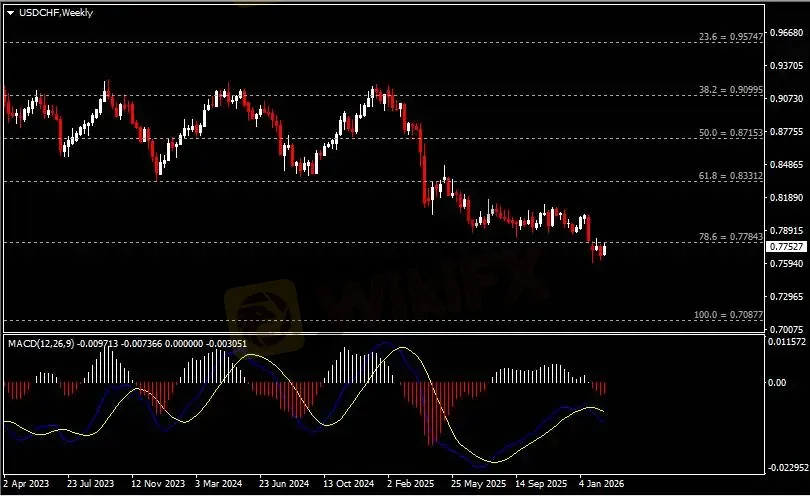This screenshot has width=810, height=496.
Task: Click the most recent weekly candlestick
Action: coord(604,249)
